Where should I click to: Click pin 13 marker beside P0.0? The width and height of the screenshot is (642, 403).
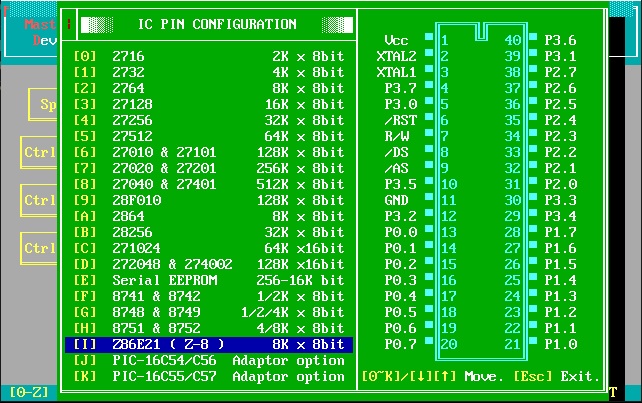pyautogui.click(x=429, y=228)
